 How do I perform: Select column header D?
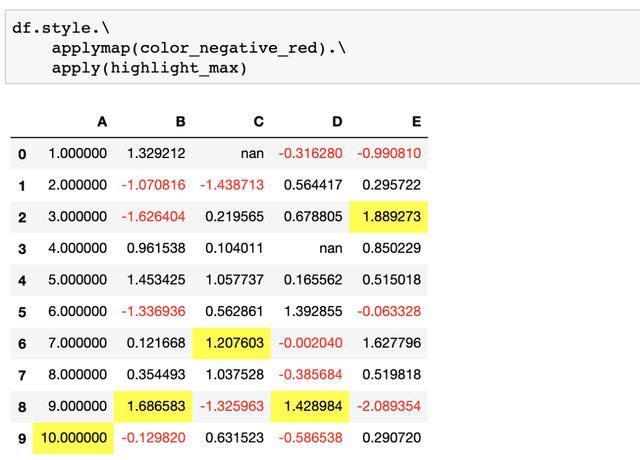click(x=337, y=122)
